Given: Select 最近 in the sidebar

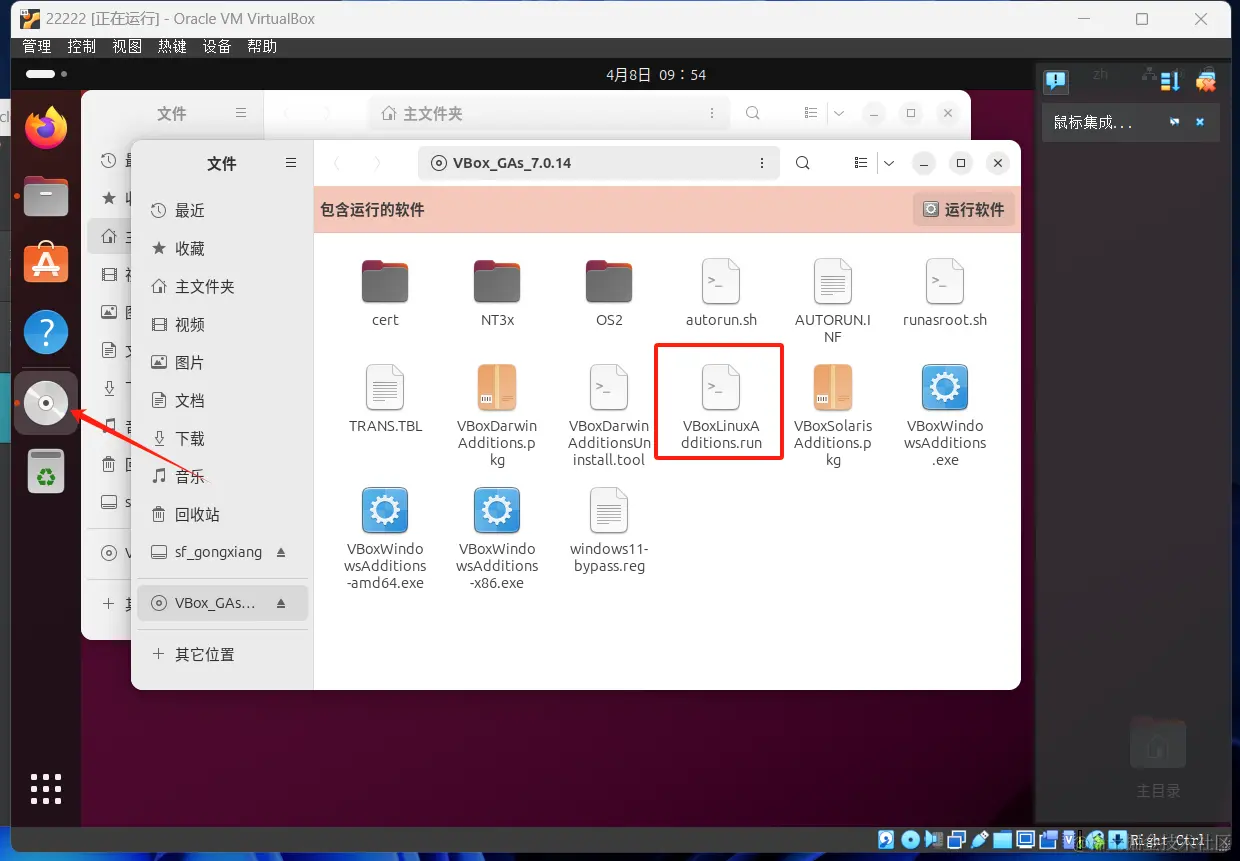Looking at the screenshot, I should pyautogui.click(x=223, y=210).
